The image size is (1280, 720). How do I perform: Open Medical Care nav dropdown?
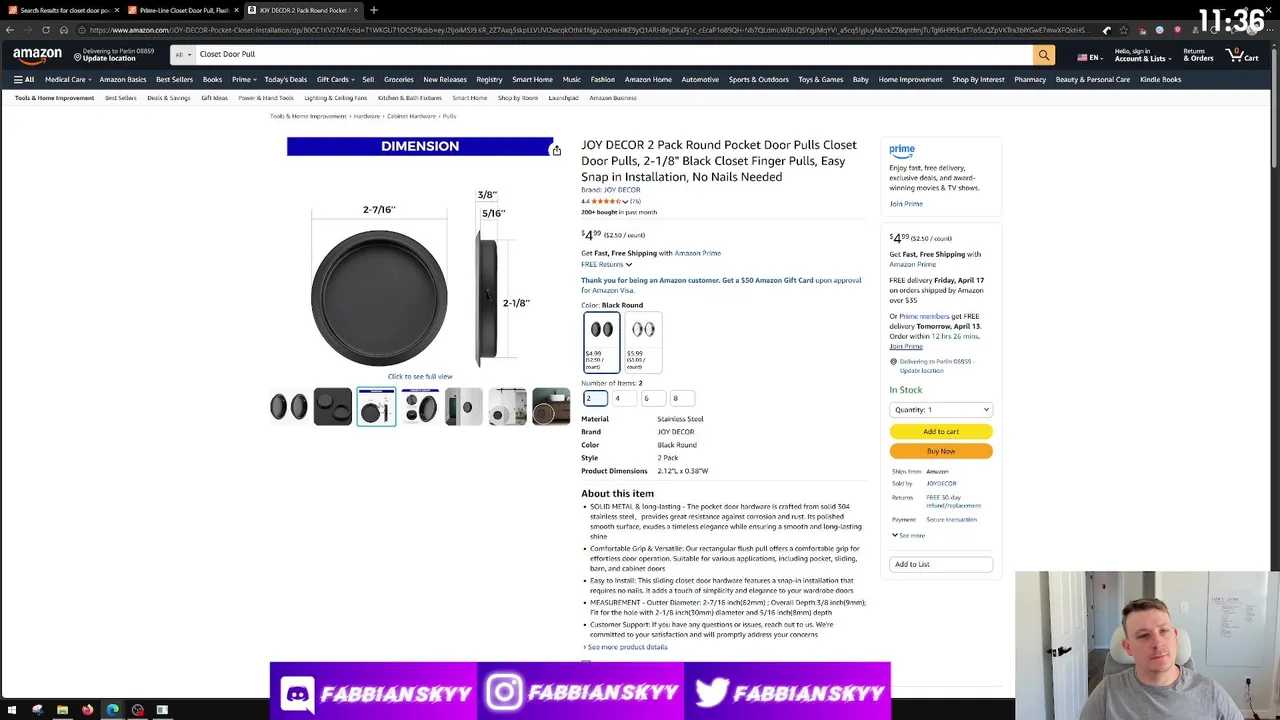[68, 79]
